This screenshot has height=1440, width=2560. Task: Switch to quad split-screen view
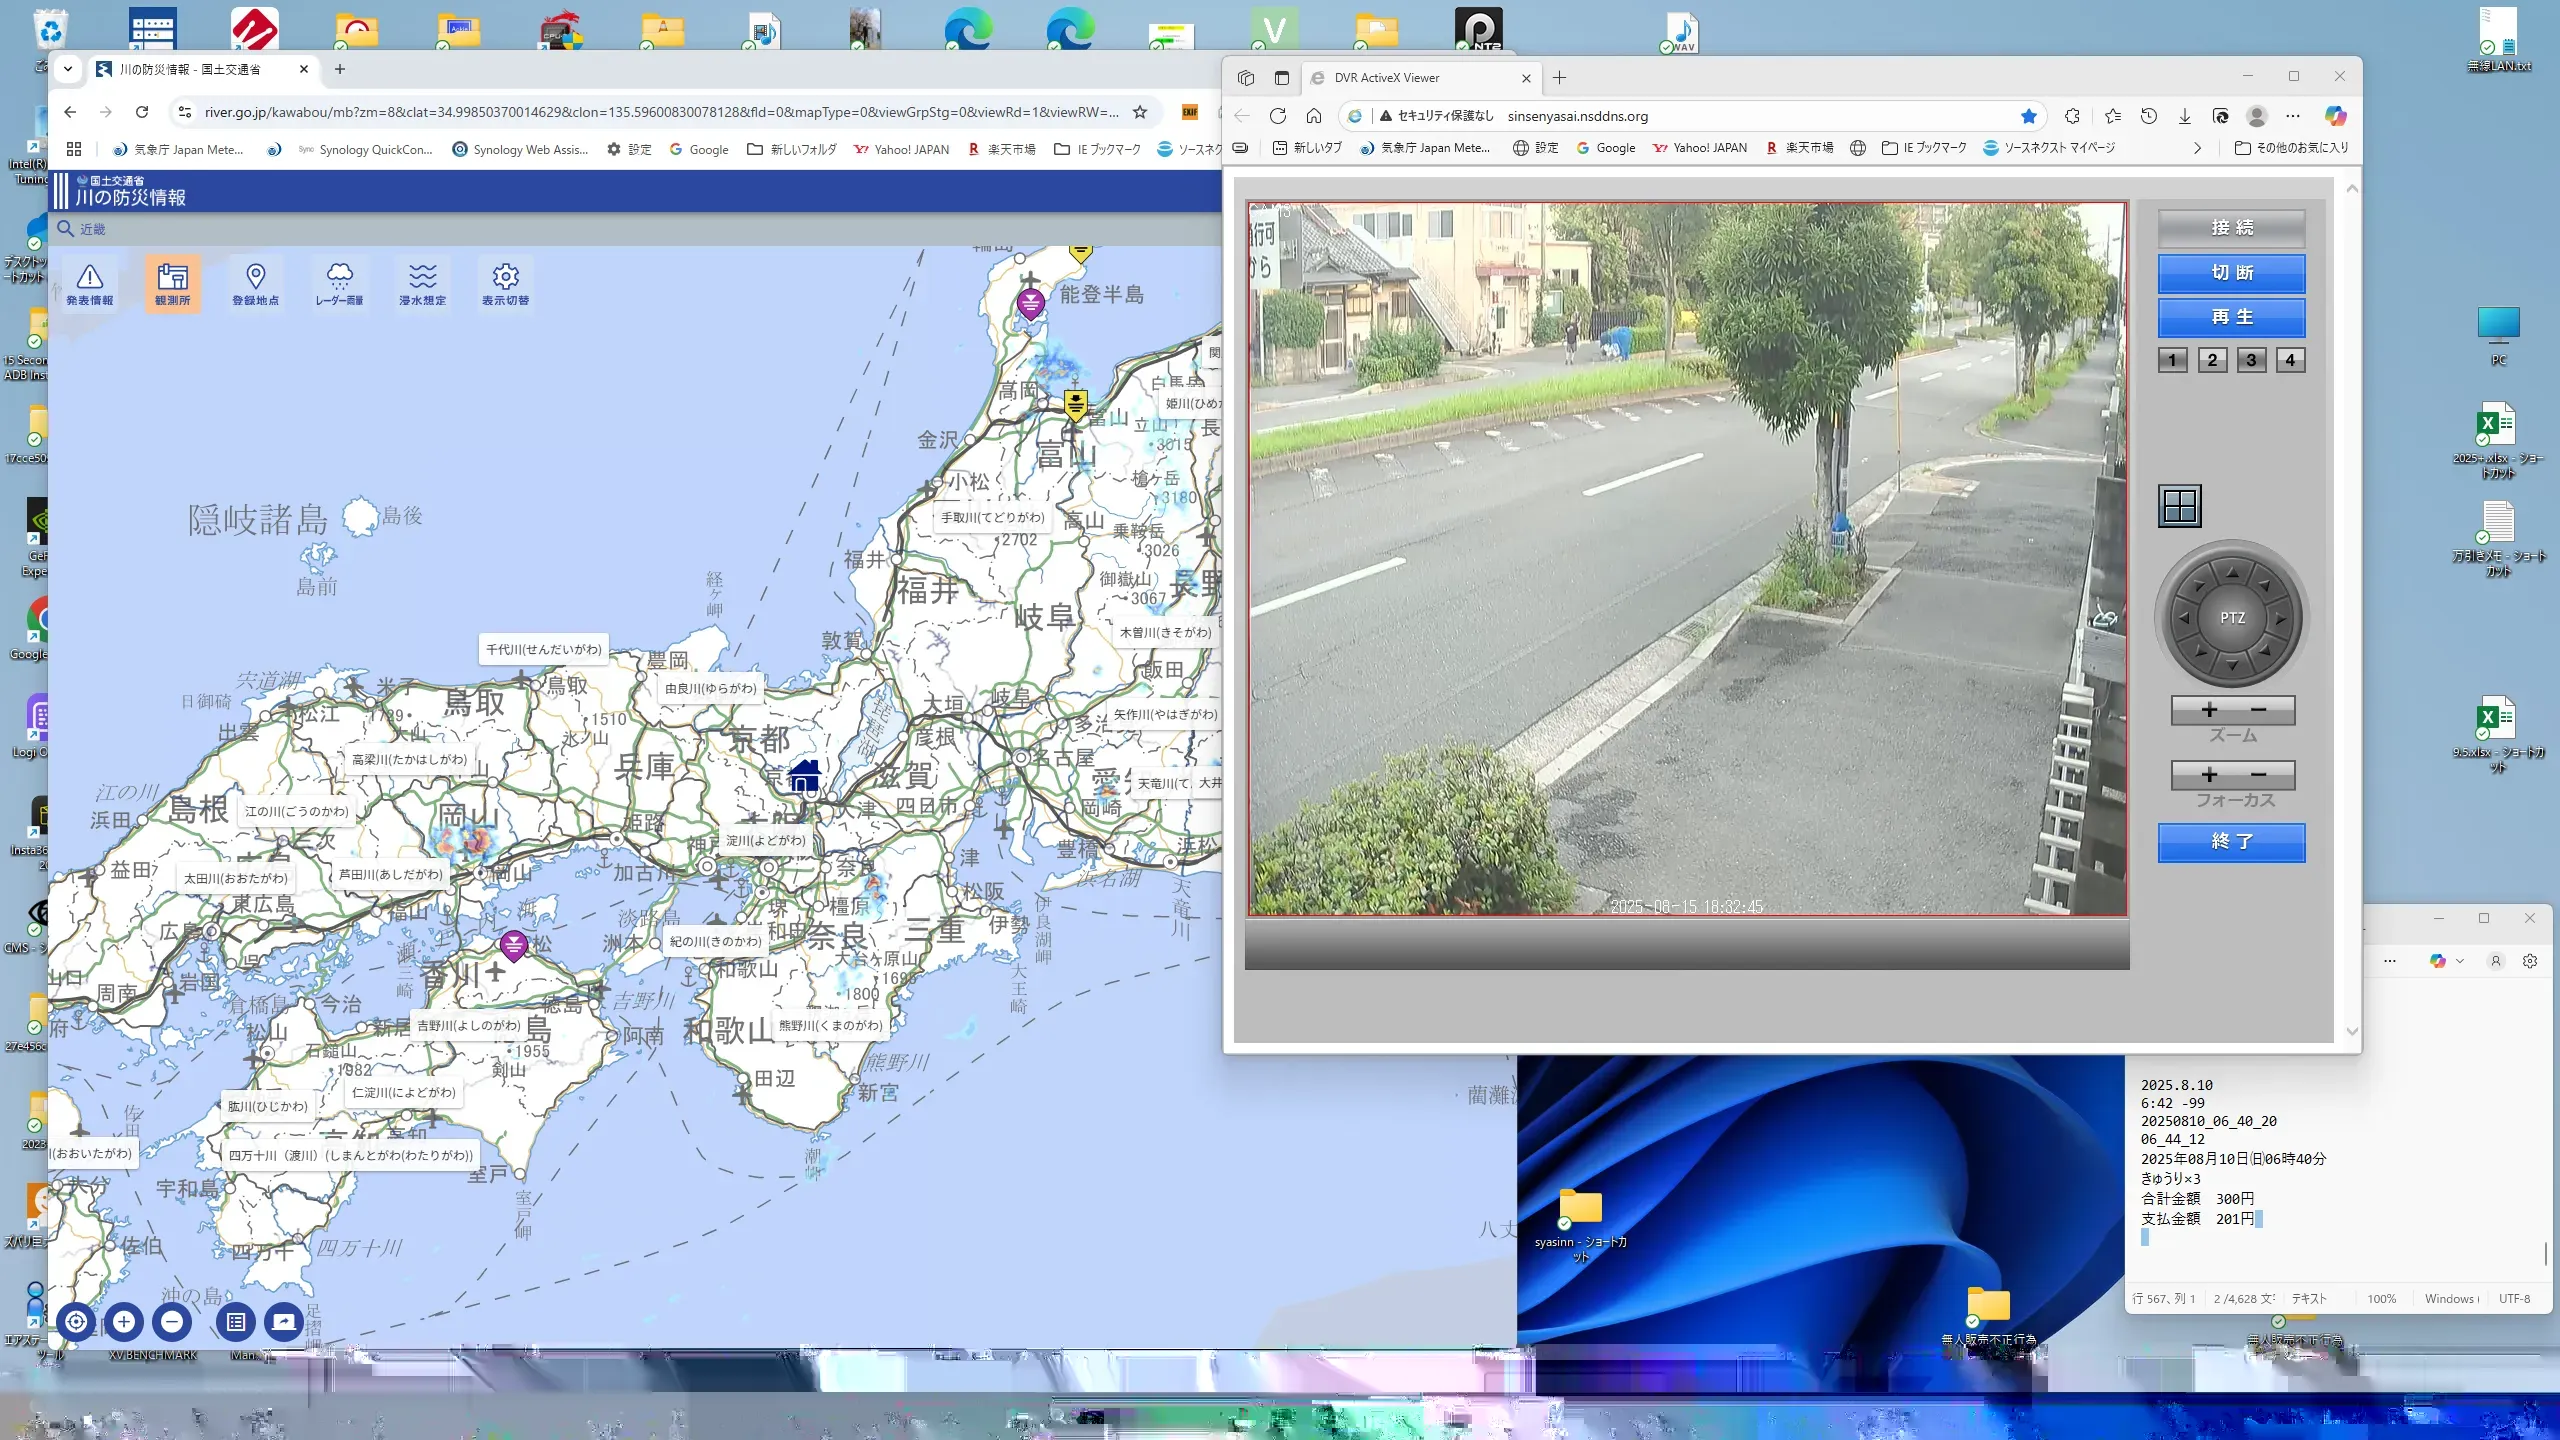coord(2180,506)
